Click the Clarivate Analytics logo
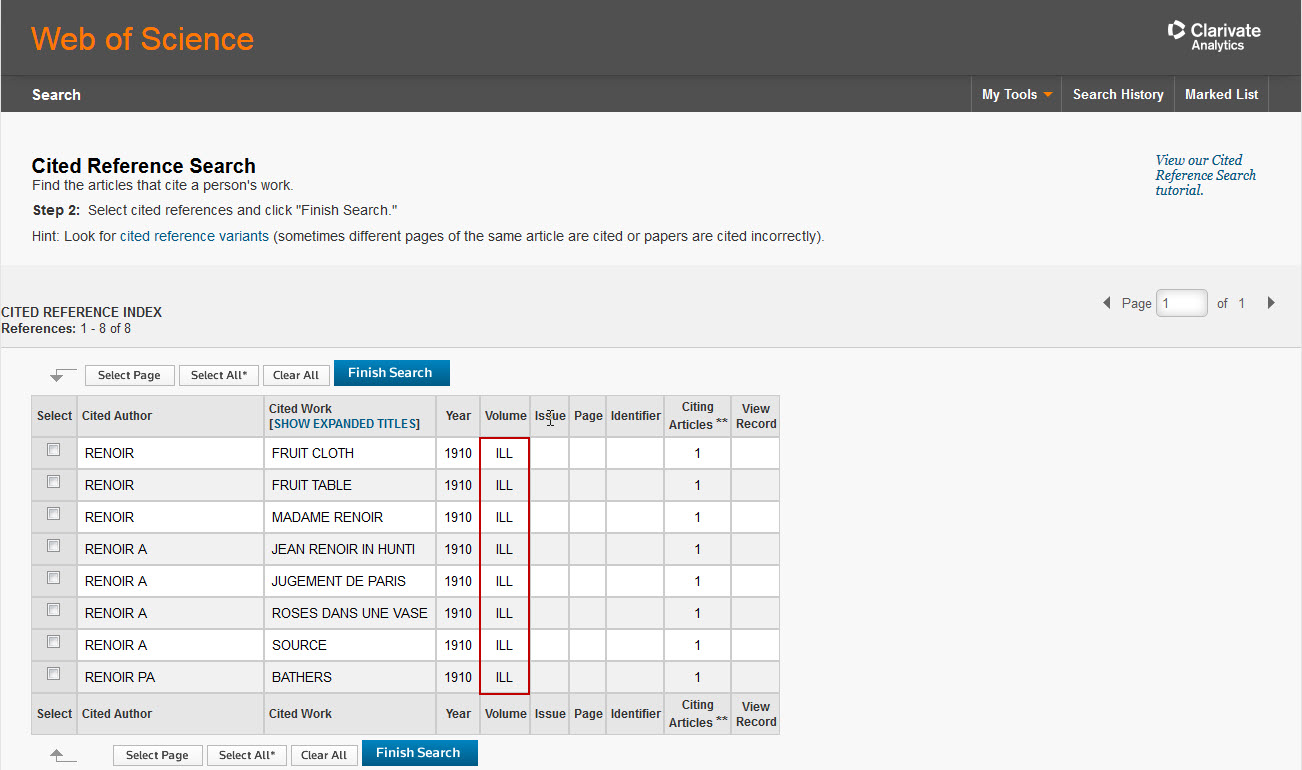1302x770 pixels. pos(1214,36)
